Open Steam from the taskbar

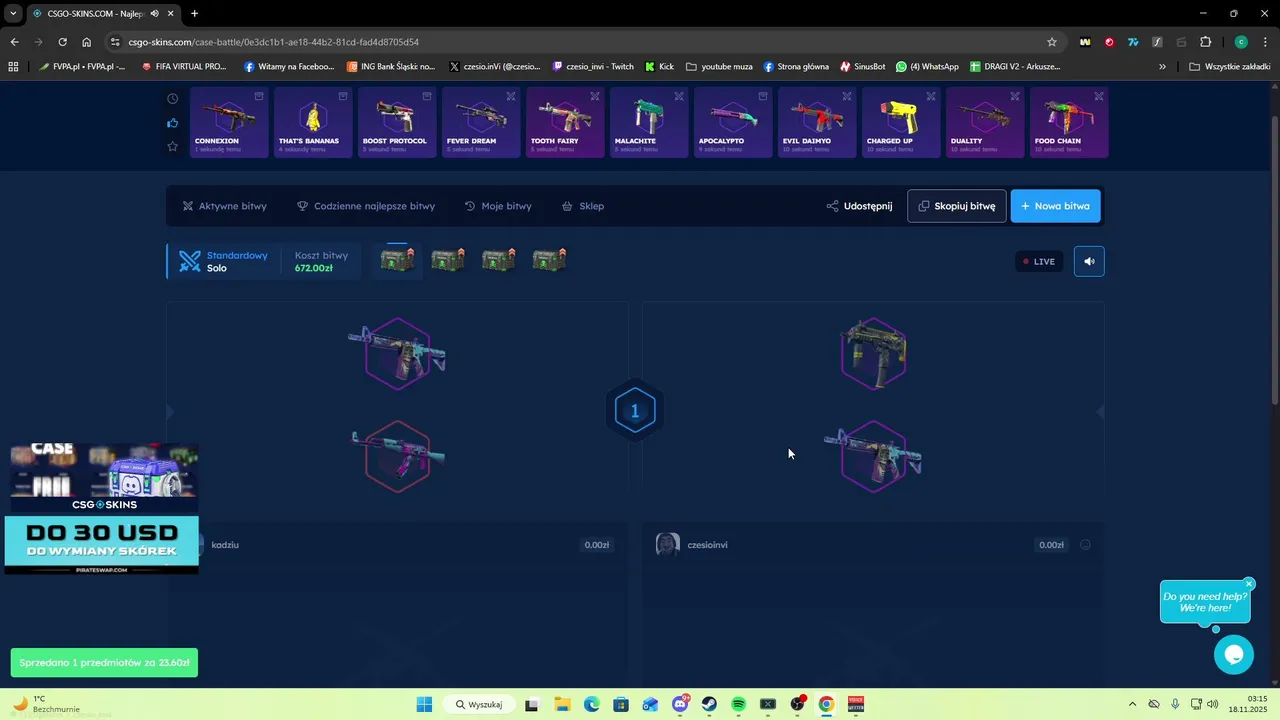[709, 704]
